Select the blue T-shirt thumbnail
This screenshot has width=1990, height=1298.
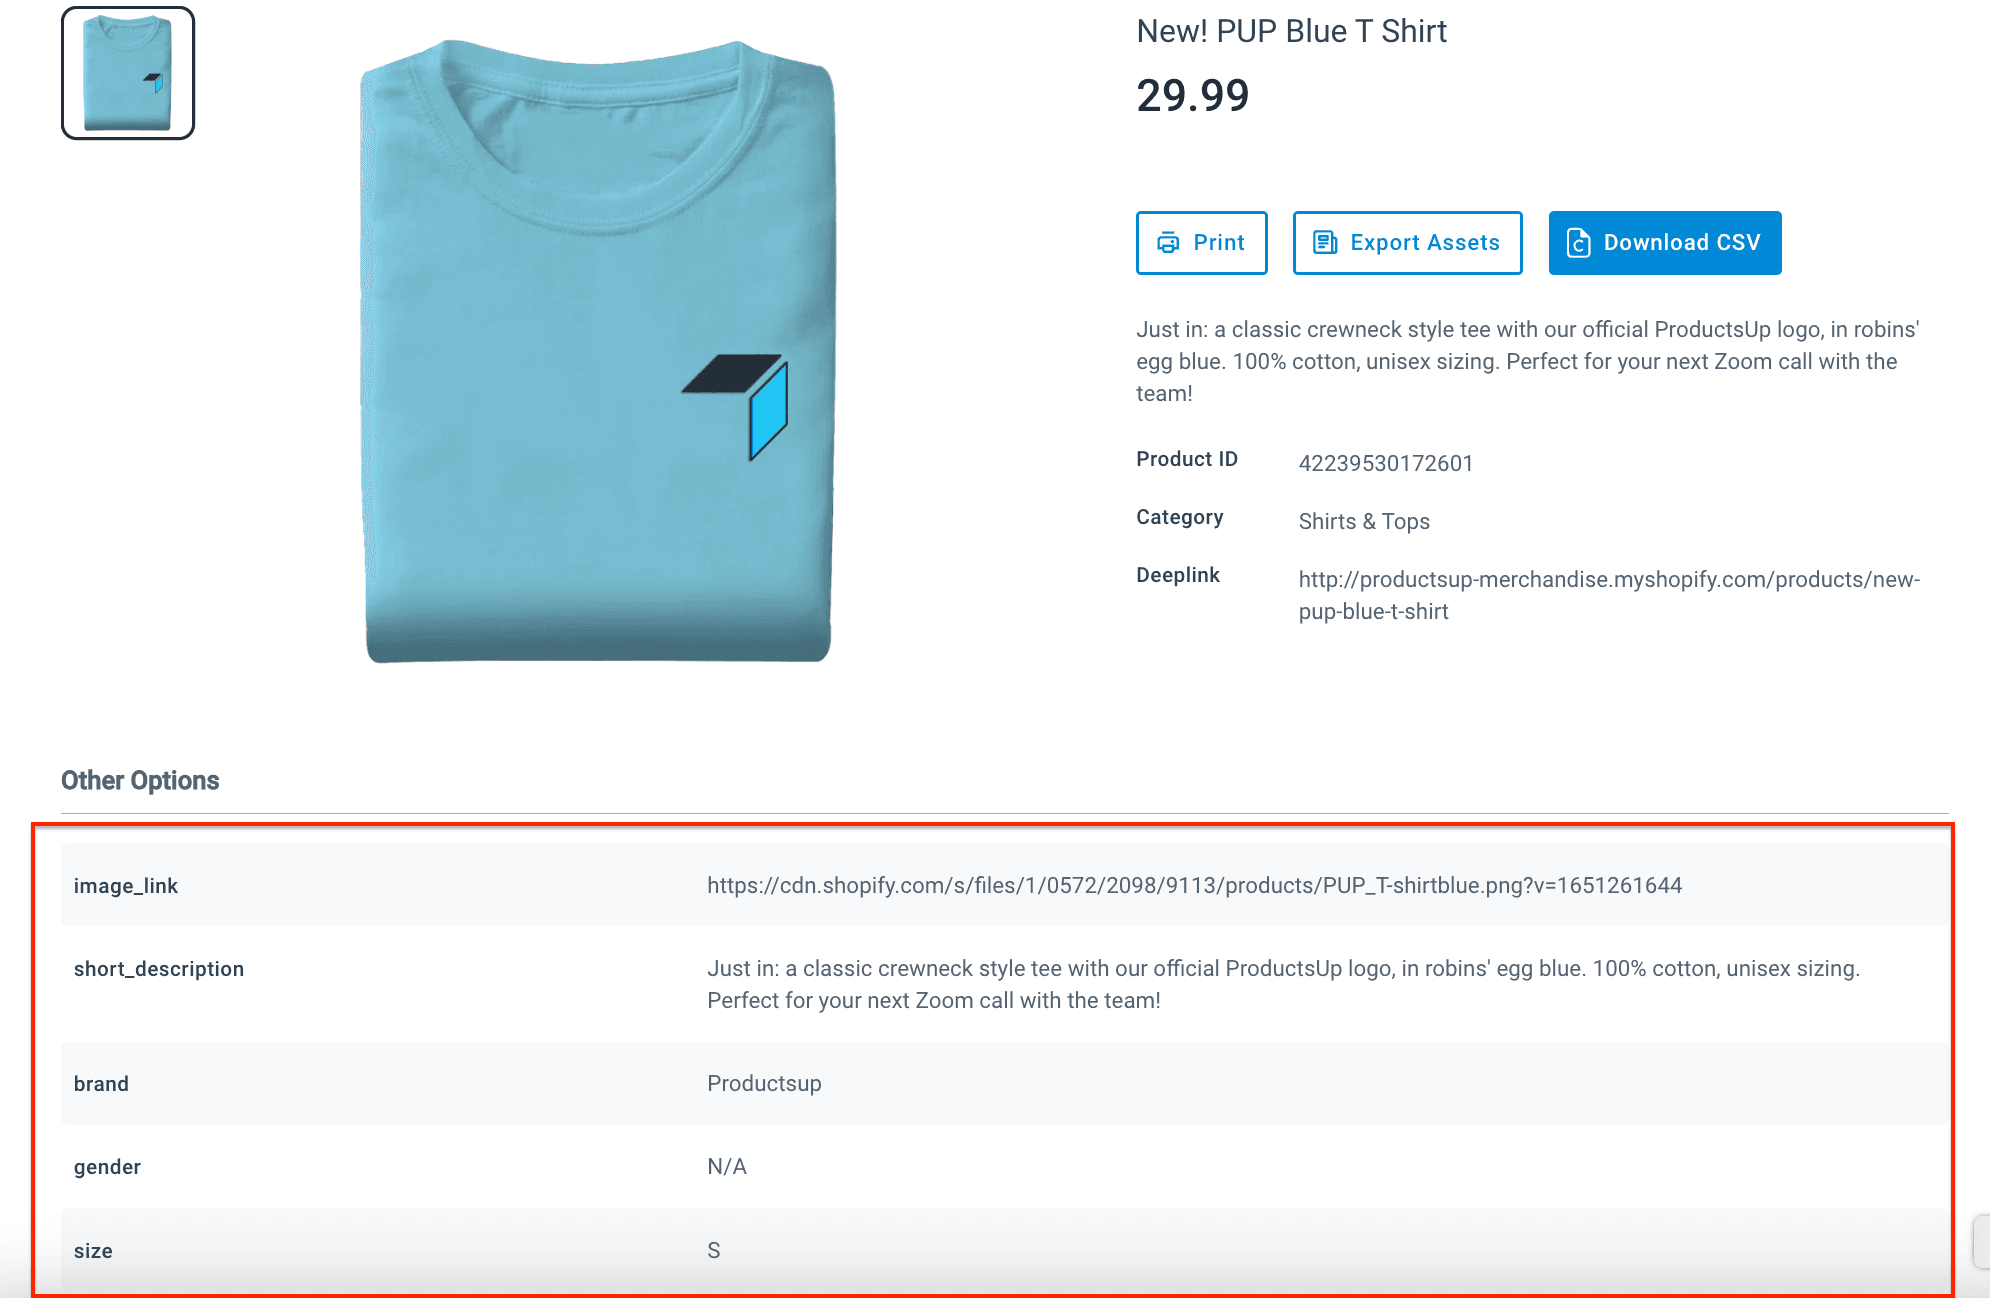pos(128,73)
